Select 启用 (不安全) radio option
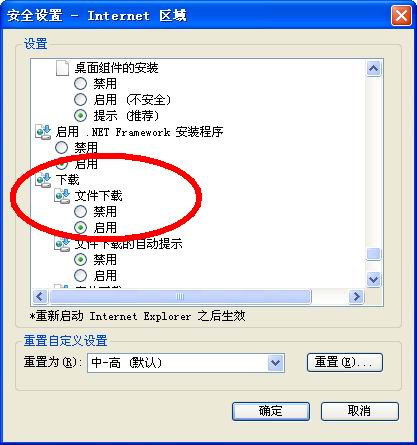Screen dimensions: 417x445 [80, 100]
